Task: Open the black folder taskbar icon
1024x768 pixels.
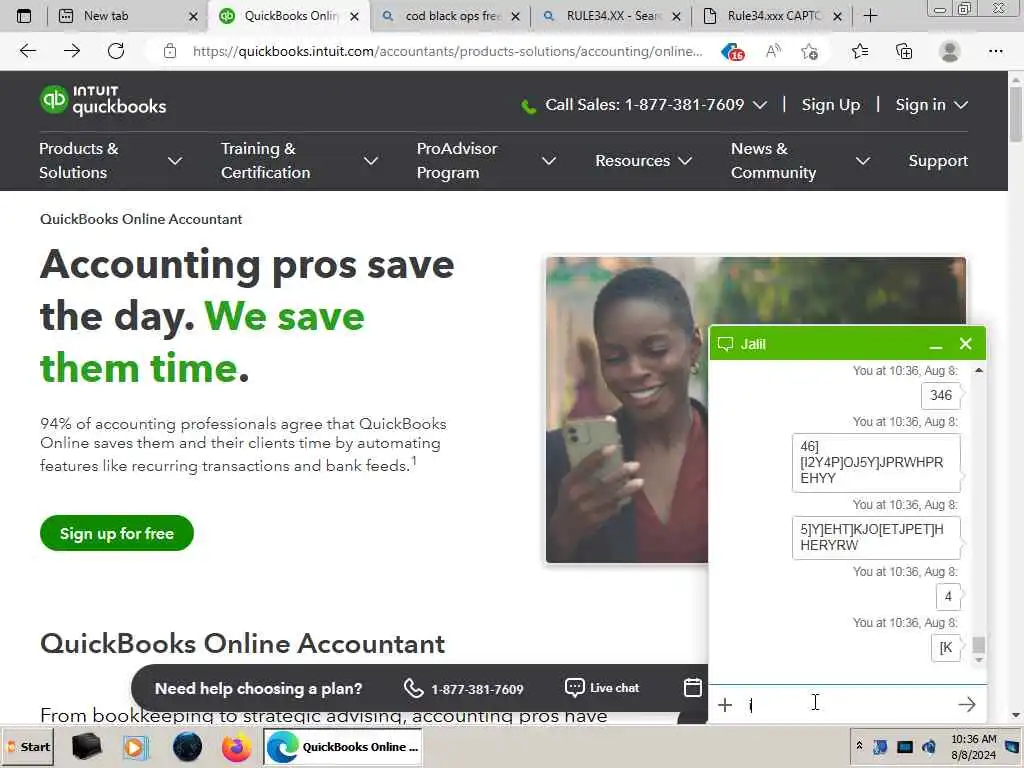Action: (x=87, y=746)
